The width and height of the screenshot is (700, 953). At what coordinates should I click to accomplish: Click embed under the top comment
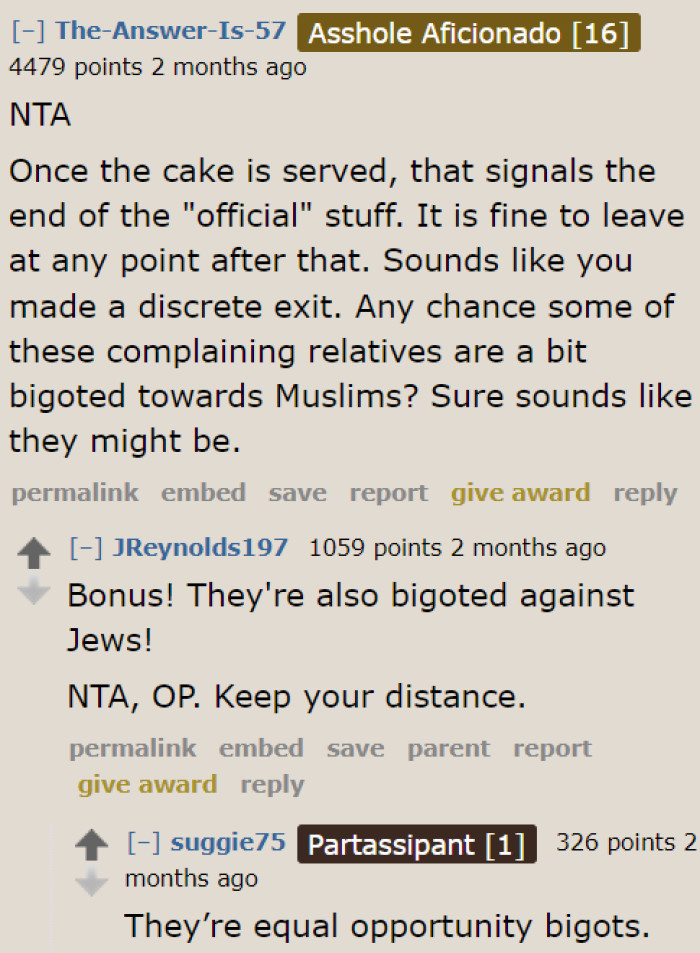203,492
